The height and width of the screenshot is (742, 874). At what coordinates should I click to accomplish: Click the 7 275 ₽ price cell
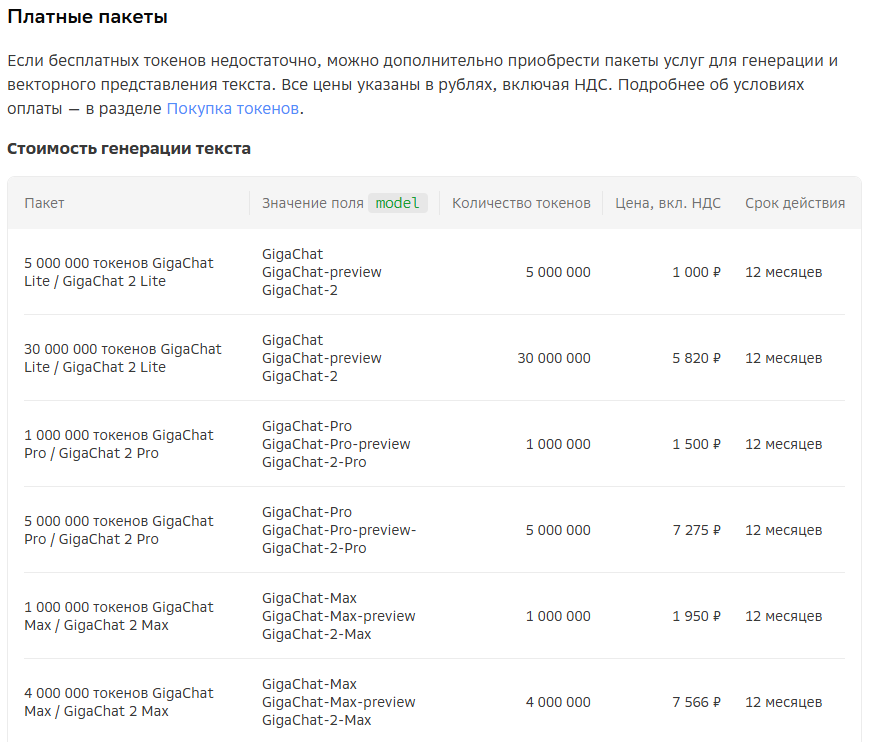[x=696, y=530]
